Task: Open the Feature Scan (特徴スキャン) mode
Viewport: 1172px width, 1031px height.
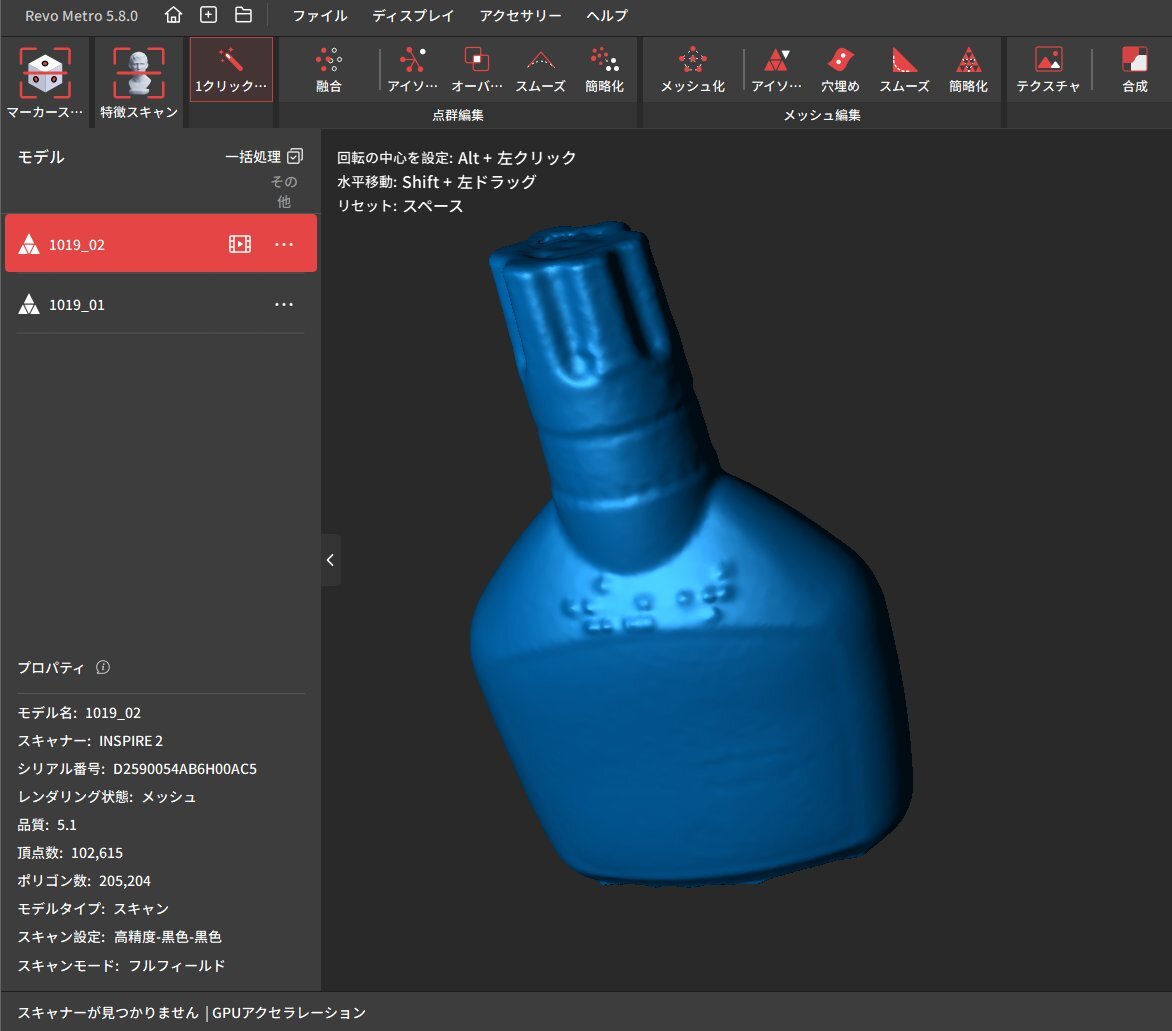Action: [x=138, y=72]
